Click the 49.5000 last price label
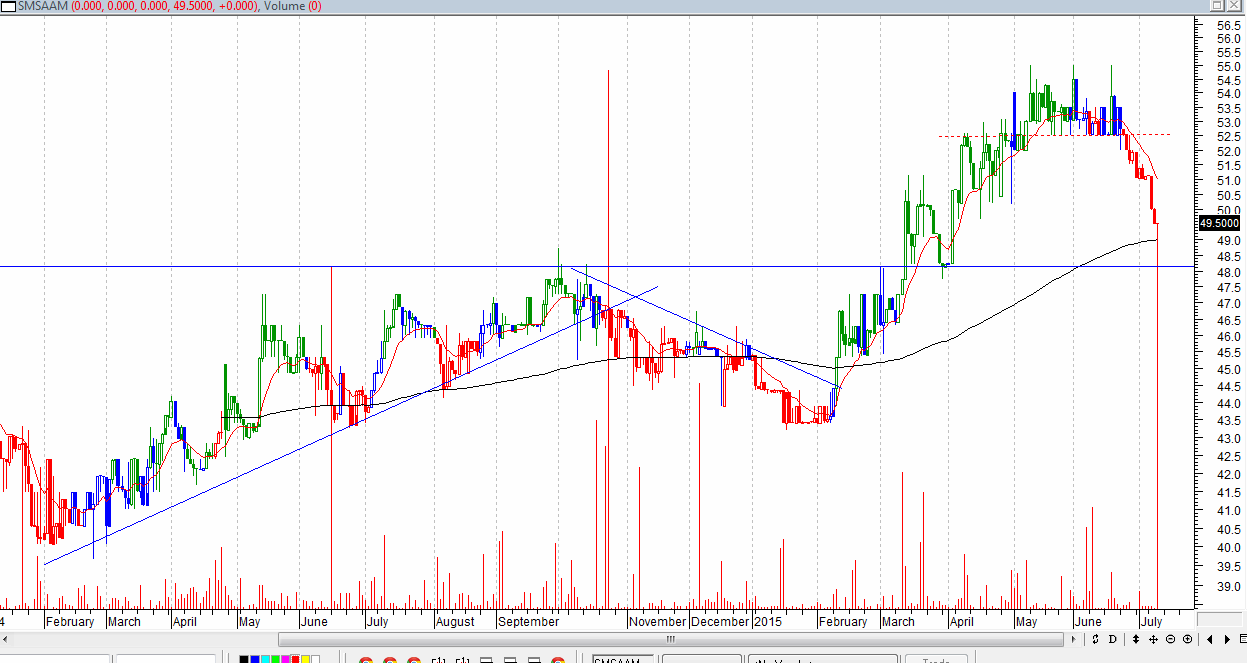This screenshot has height=663, width=1250. click(1219, 223)
